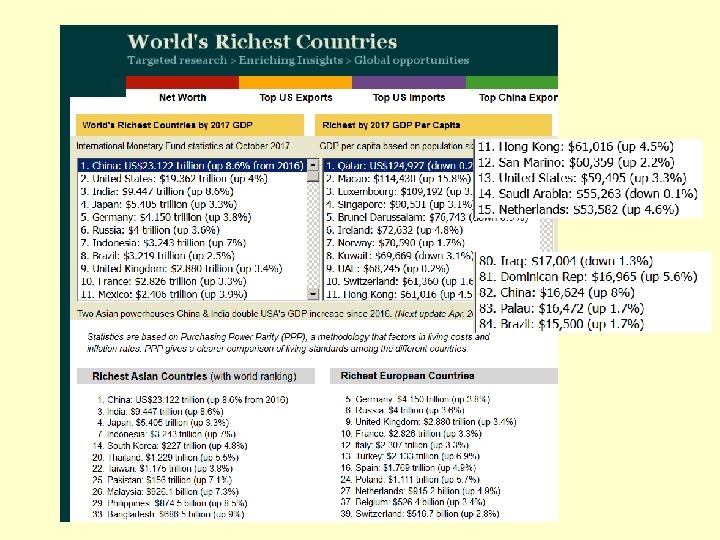This screenshot has height=540, width=720.
Task: Click Philippines entry in Asian list
Action: click(169, 503)
